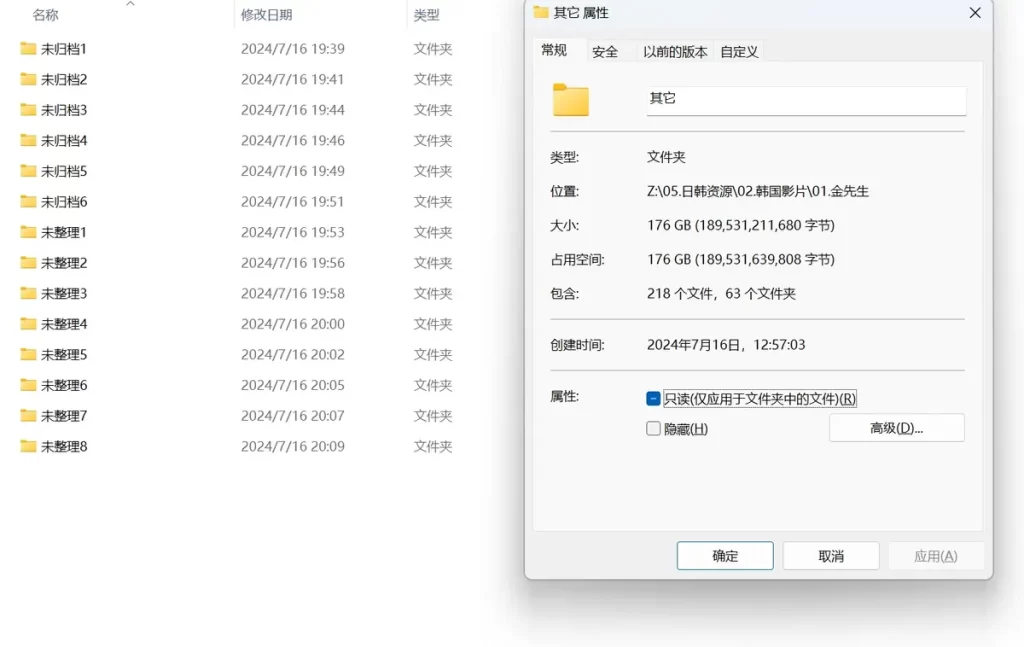The image size is (1024, 647).
Task: Click 218 个文件，63 个文件夹 text
Action: point(721,293)
